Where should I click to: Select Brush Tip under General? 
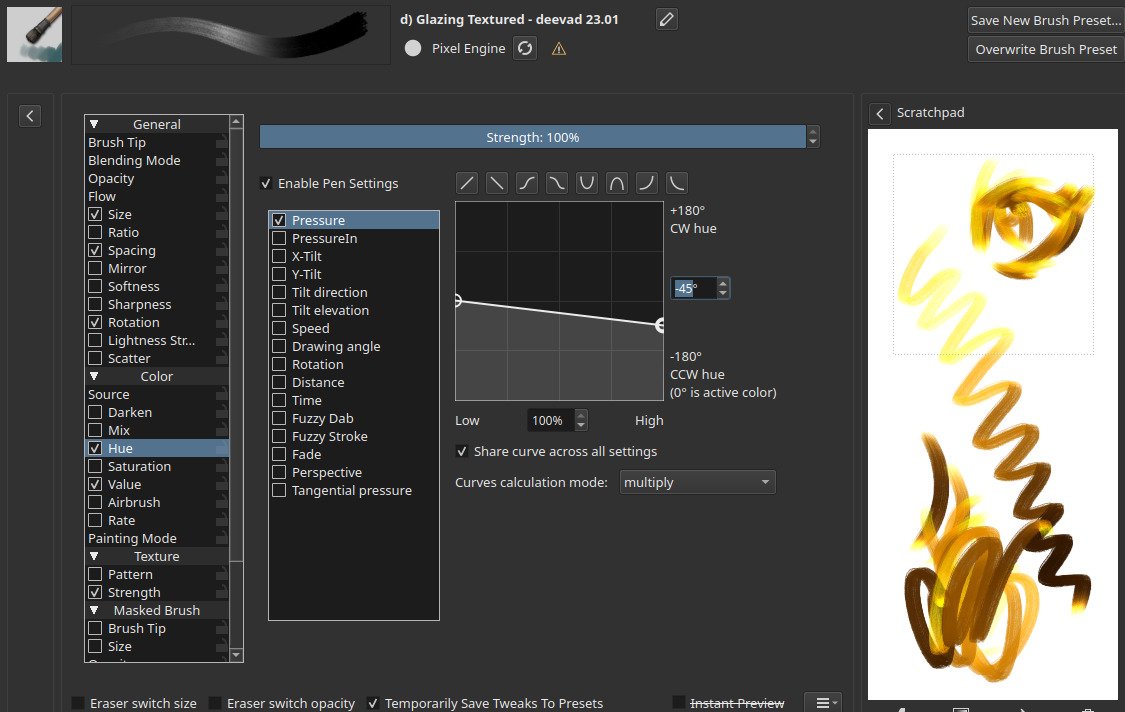[x=117, y=142]
